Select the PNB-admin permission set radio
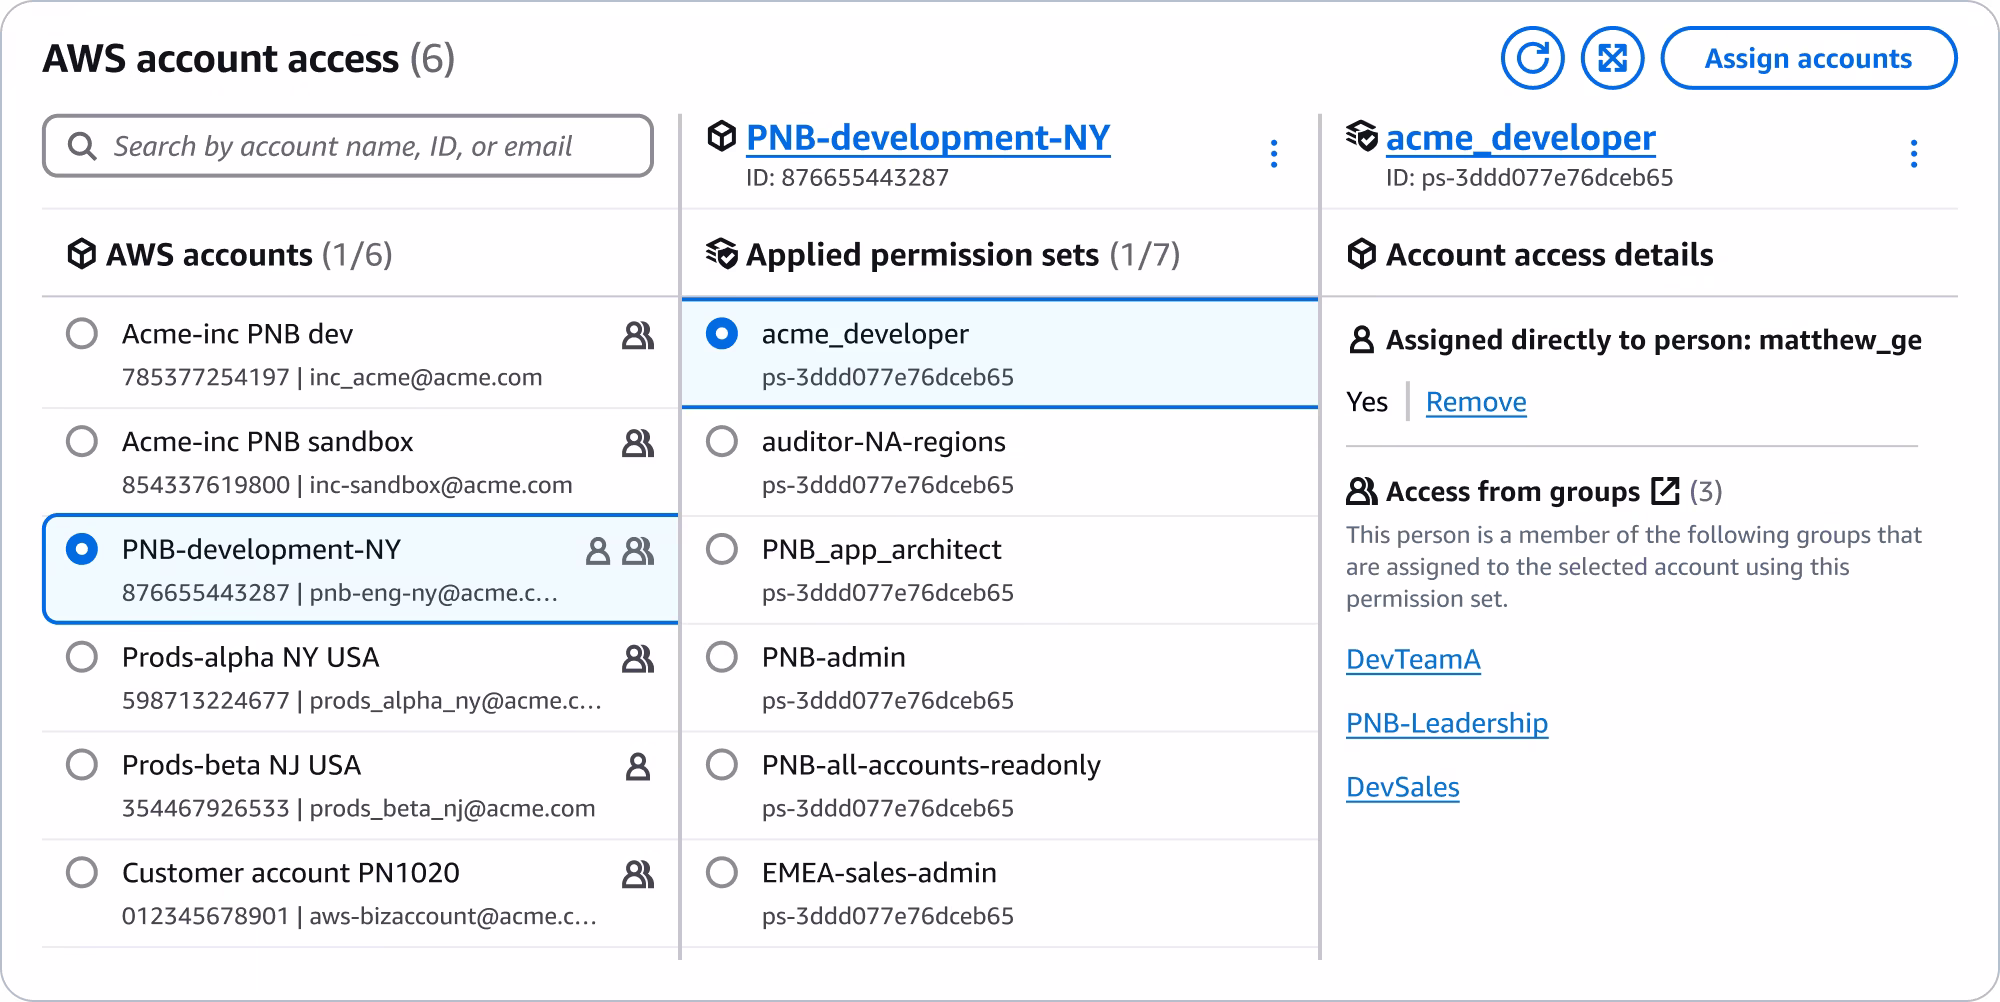This screenshot has height=1002, width=2000. tap(722, 657)
